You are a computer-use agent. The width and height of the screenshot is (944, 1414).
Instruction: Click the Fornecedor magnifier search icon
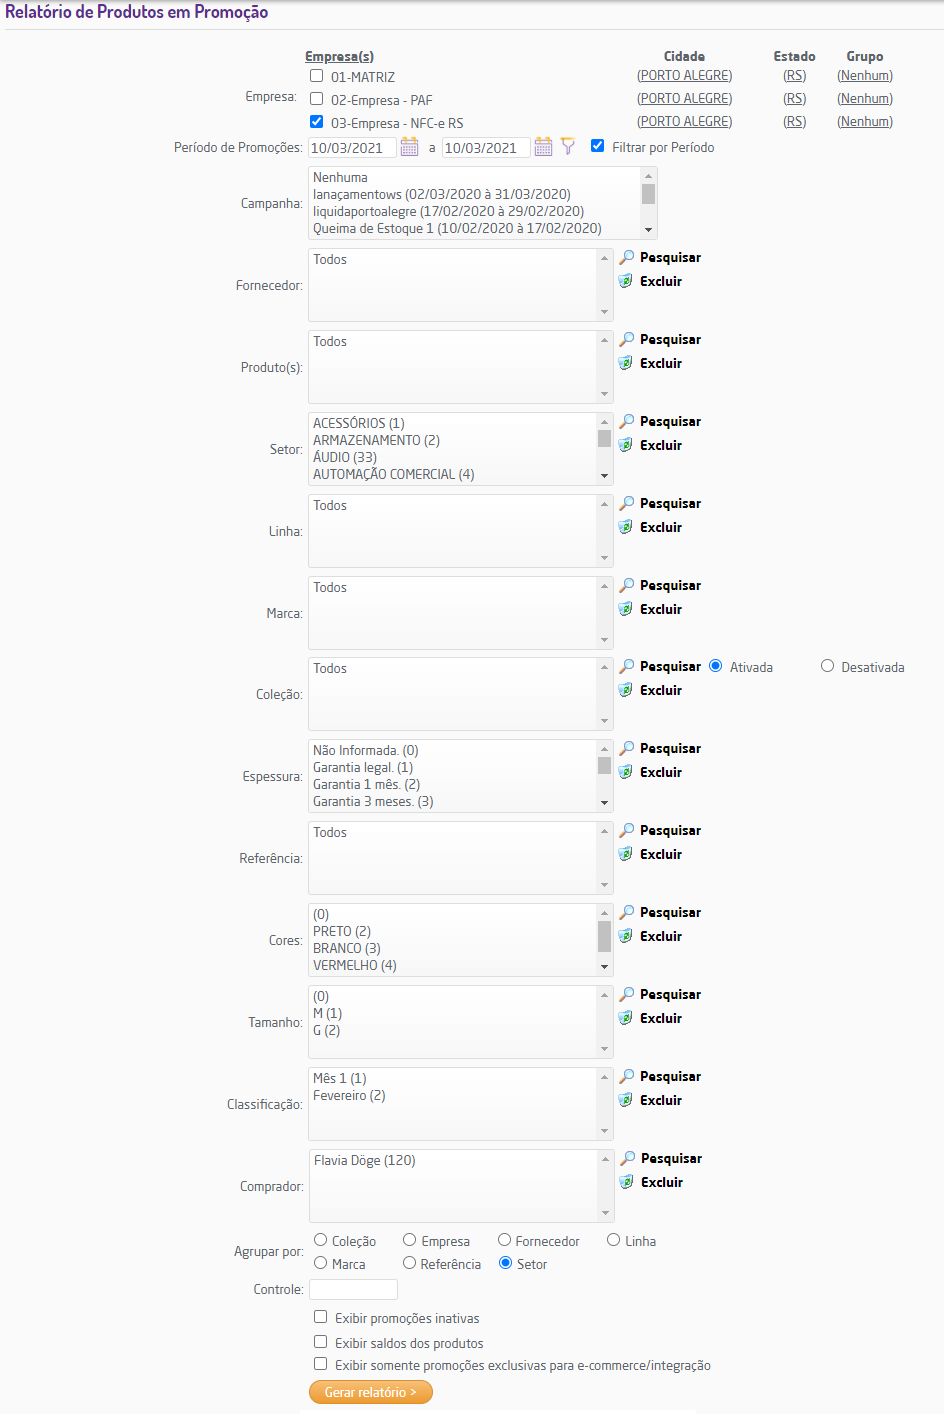pyautogui.click(x=627, y=257)
